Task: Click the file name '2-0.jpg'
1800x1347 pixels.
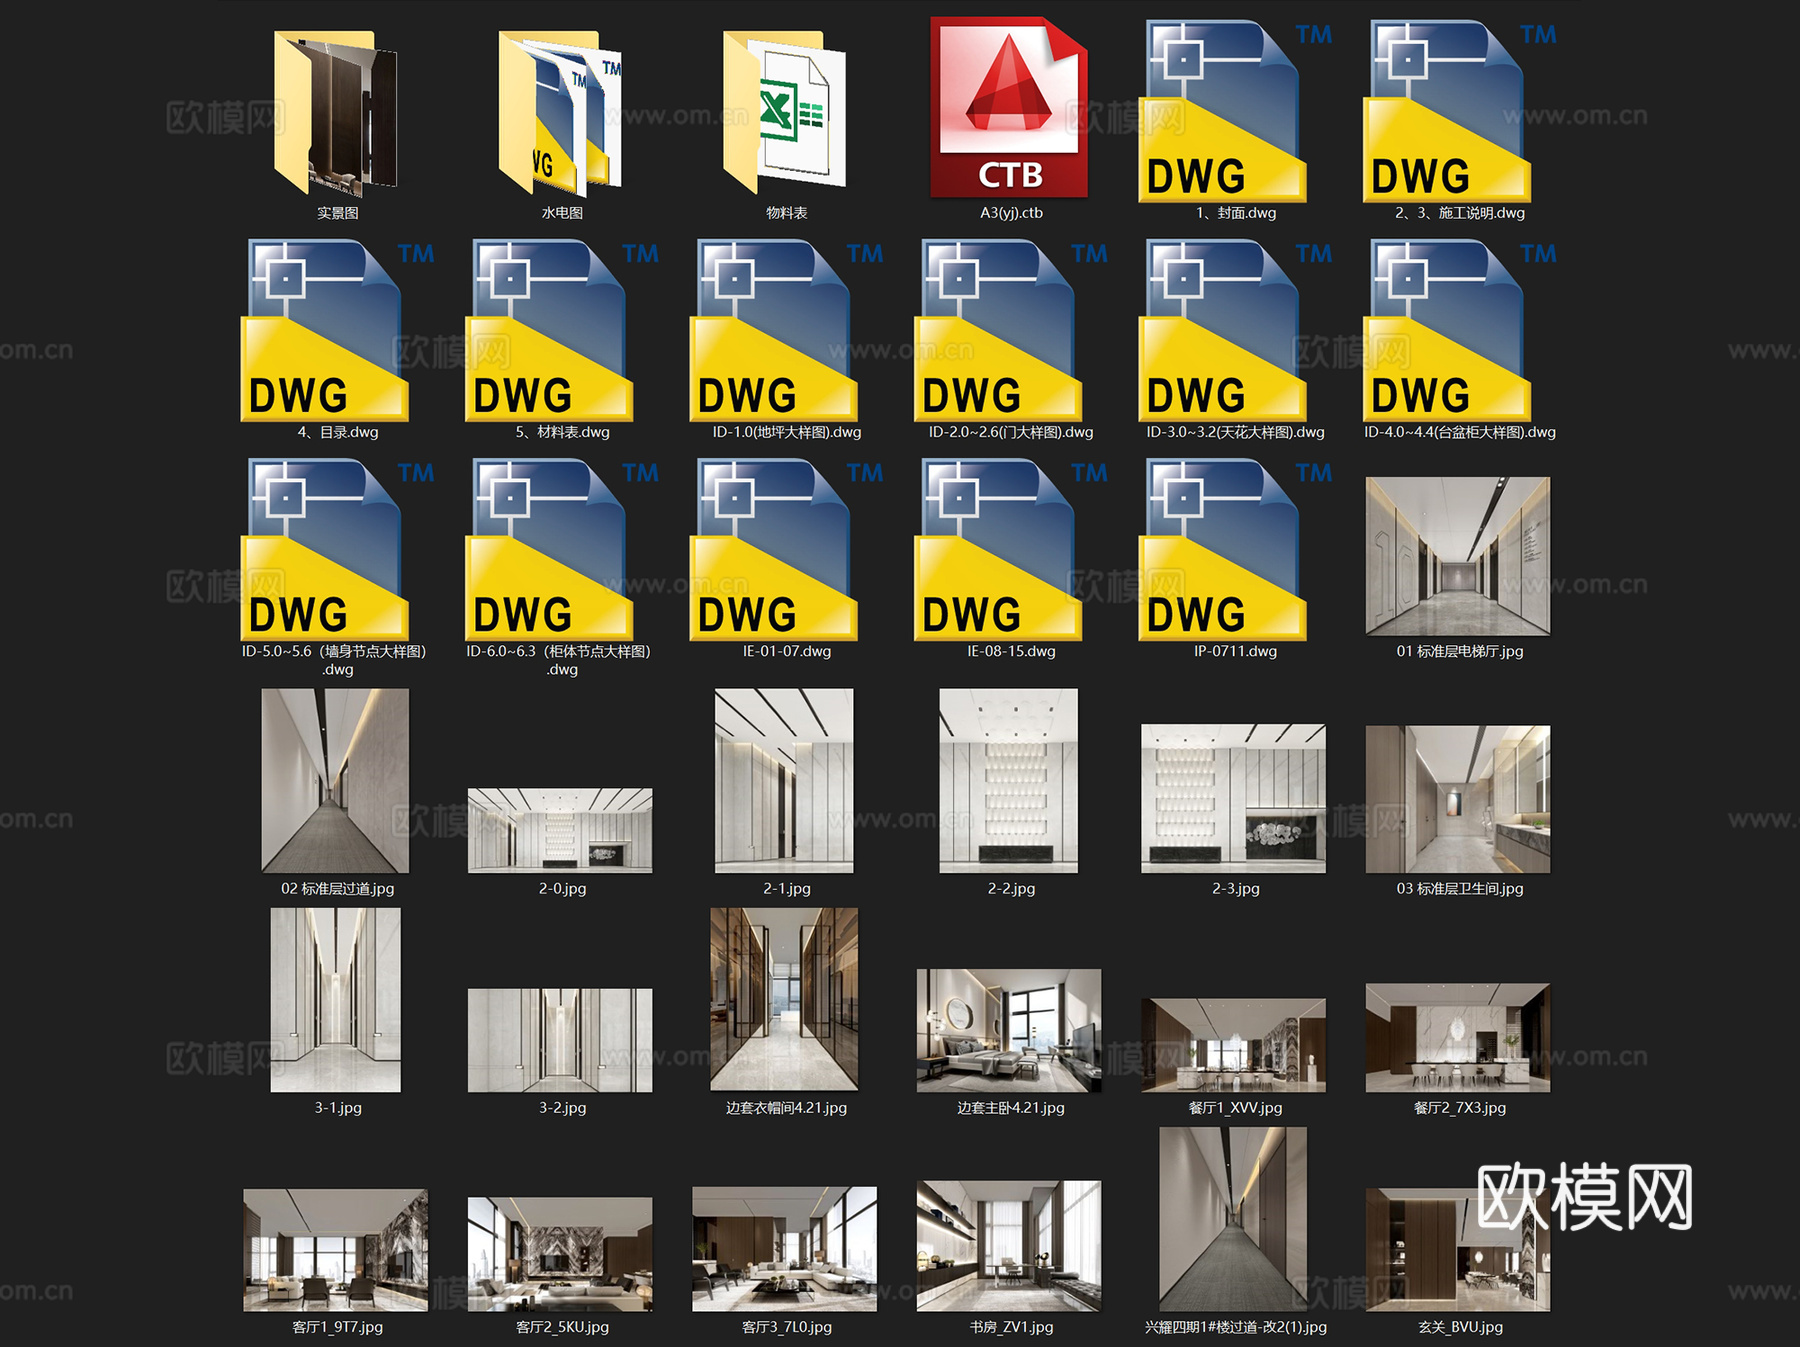Action: pos(562,889)
